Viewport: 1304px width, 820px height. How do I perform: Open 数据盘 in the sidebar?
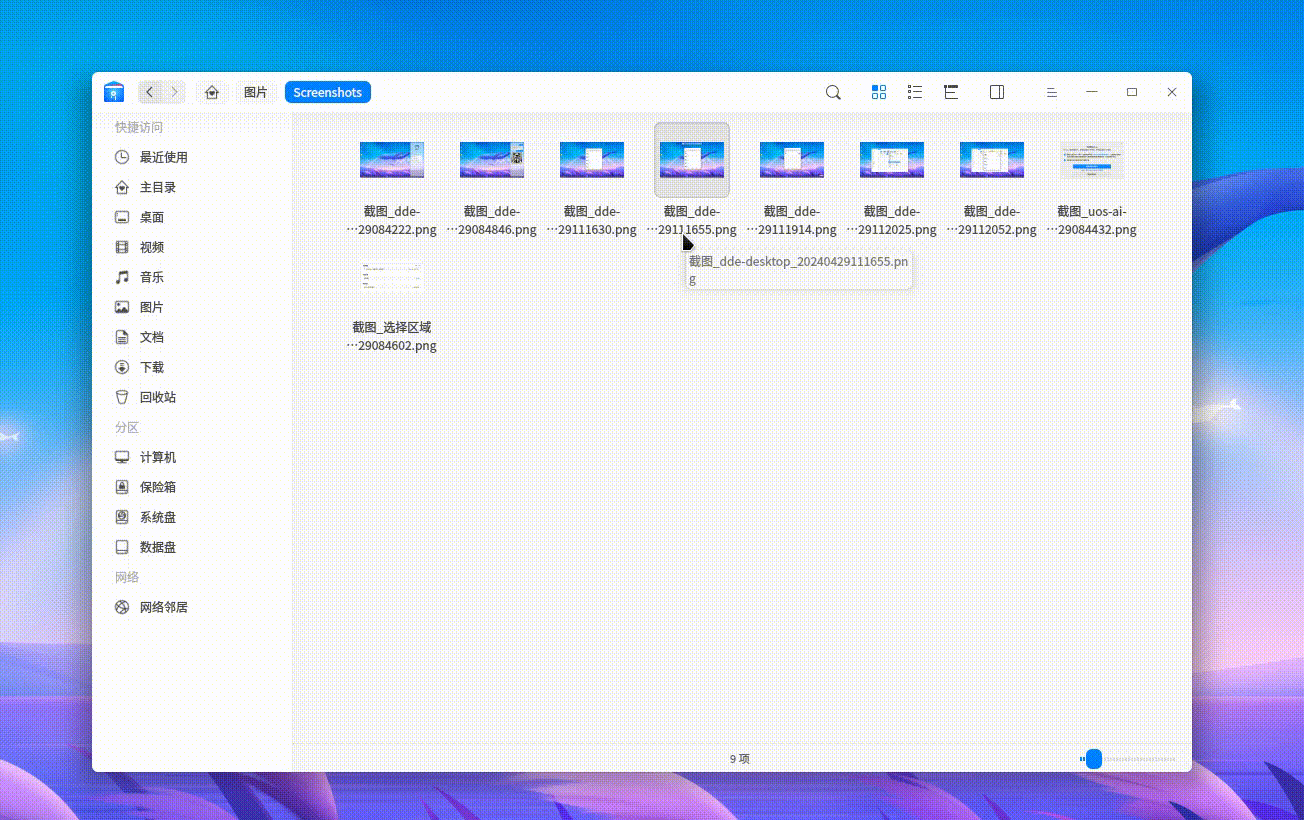click(192, 547)
